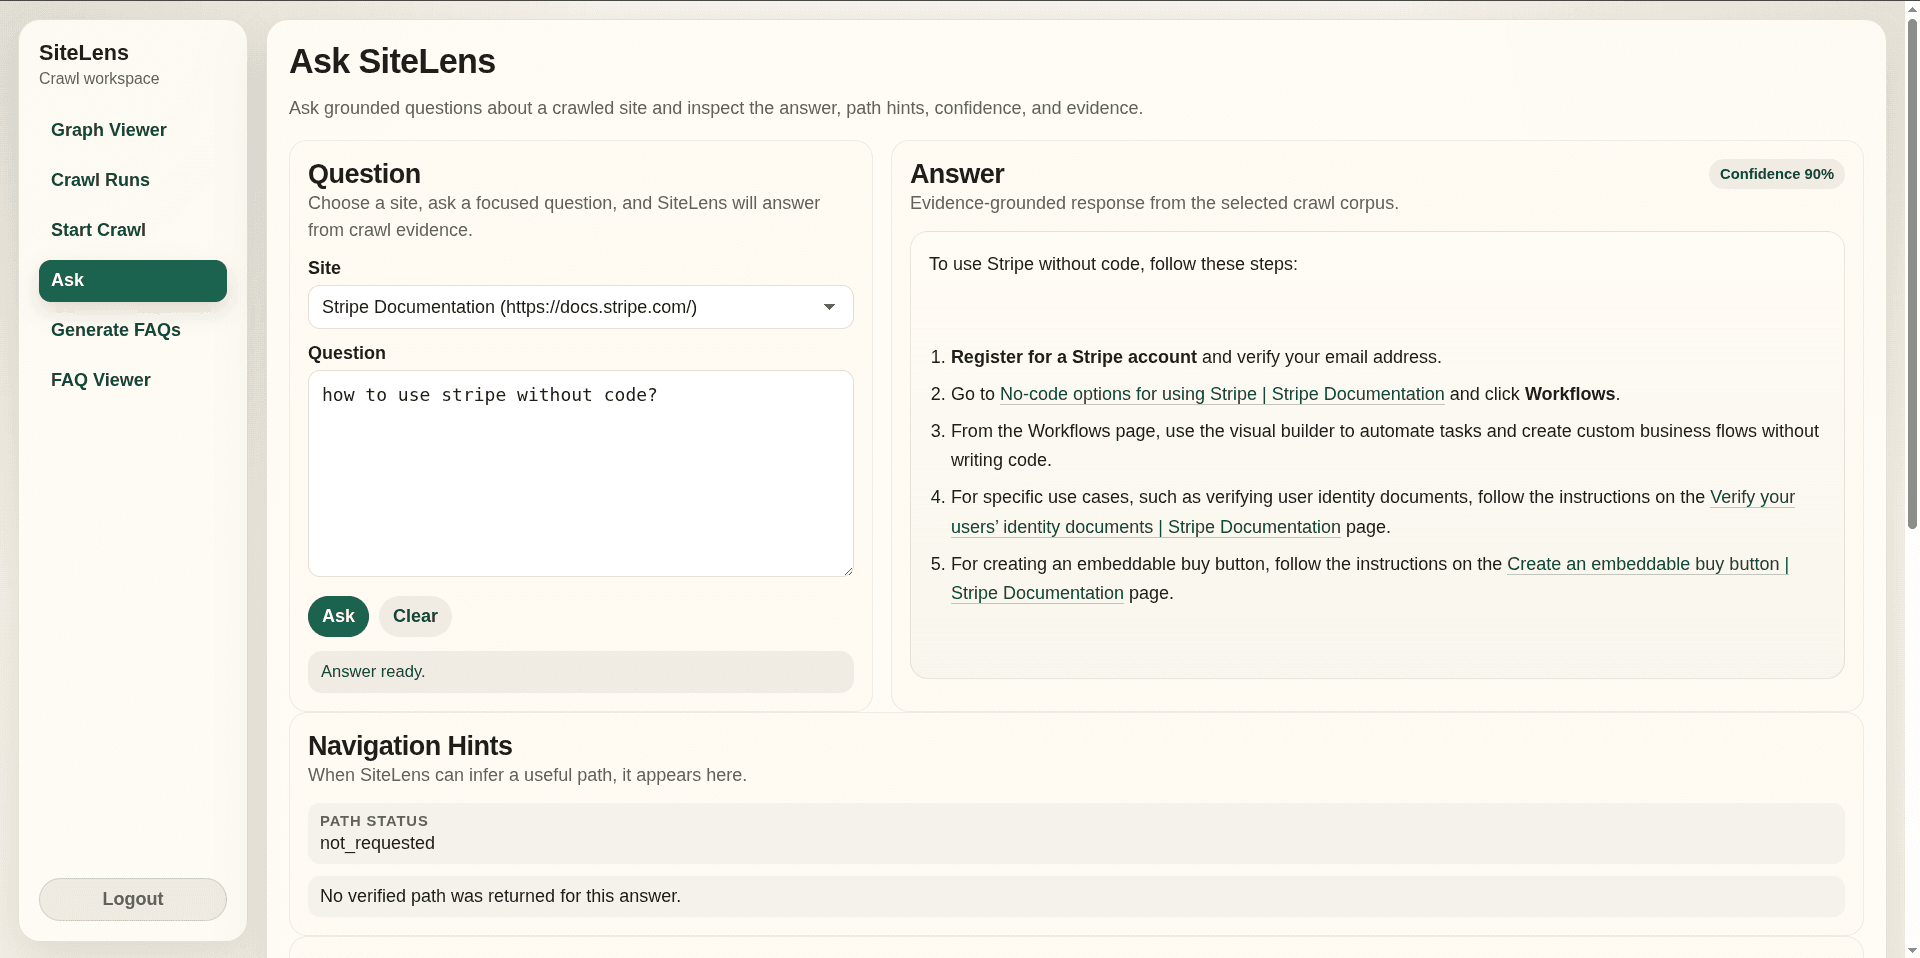Viewport: 1920px width, 958px height.
Task: Click the scrollbar up arrow
Action: pos(1912,8)
